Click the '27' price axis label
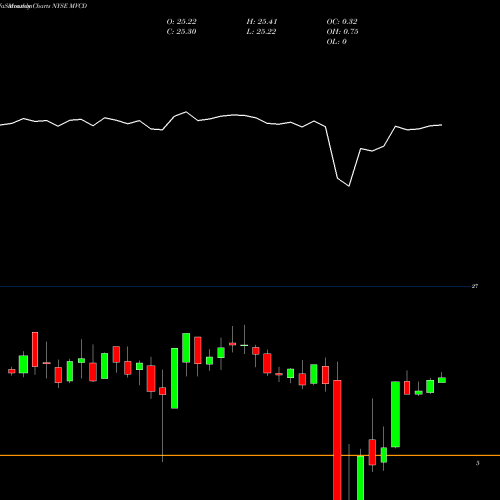This screenshot has width=500, height=500. click(x=475, y=286)
